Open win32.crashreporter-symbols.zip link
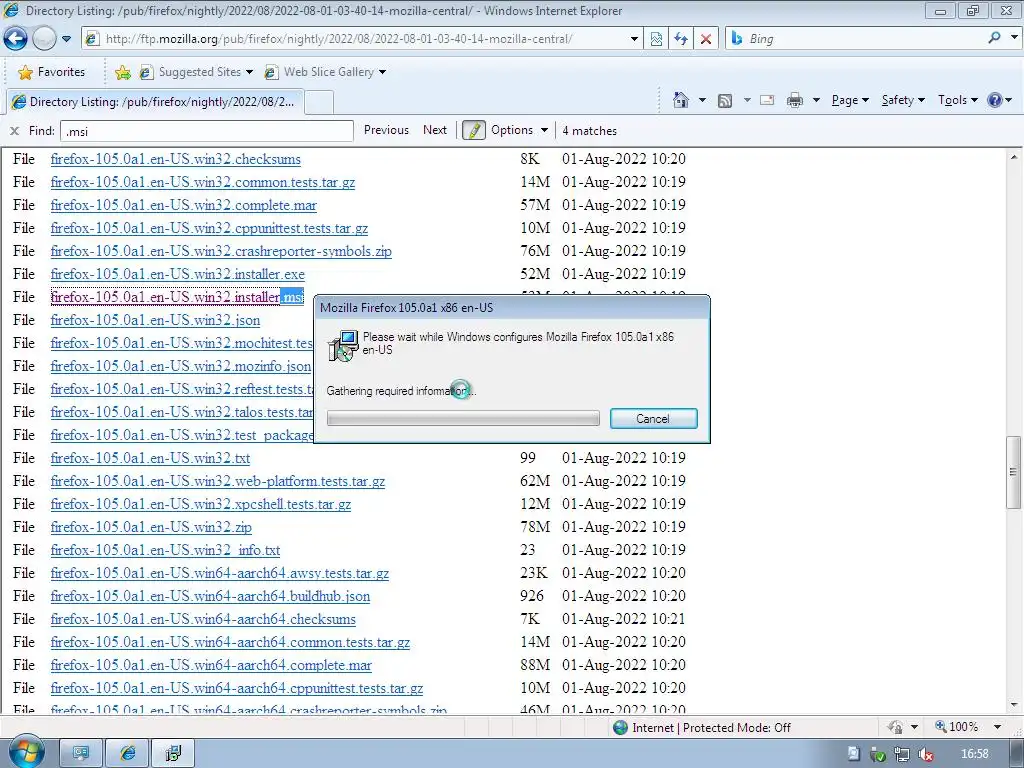 click(x=221, y=251)
